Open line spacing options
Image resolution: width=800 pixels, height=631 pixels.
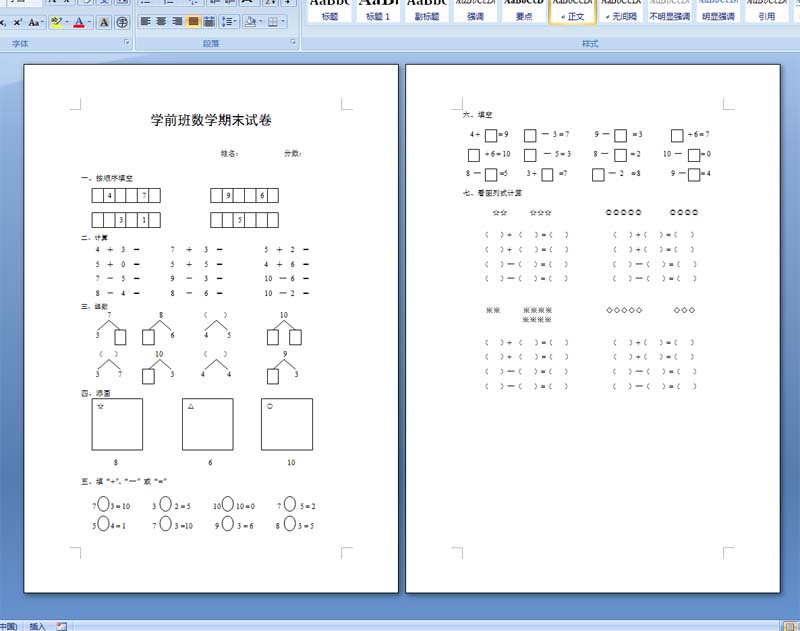pyautogui.click(x=227, y=21)
